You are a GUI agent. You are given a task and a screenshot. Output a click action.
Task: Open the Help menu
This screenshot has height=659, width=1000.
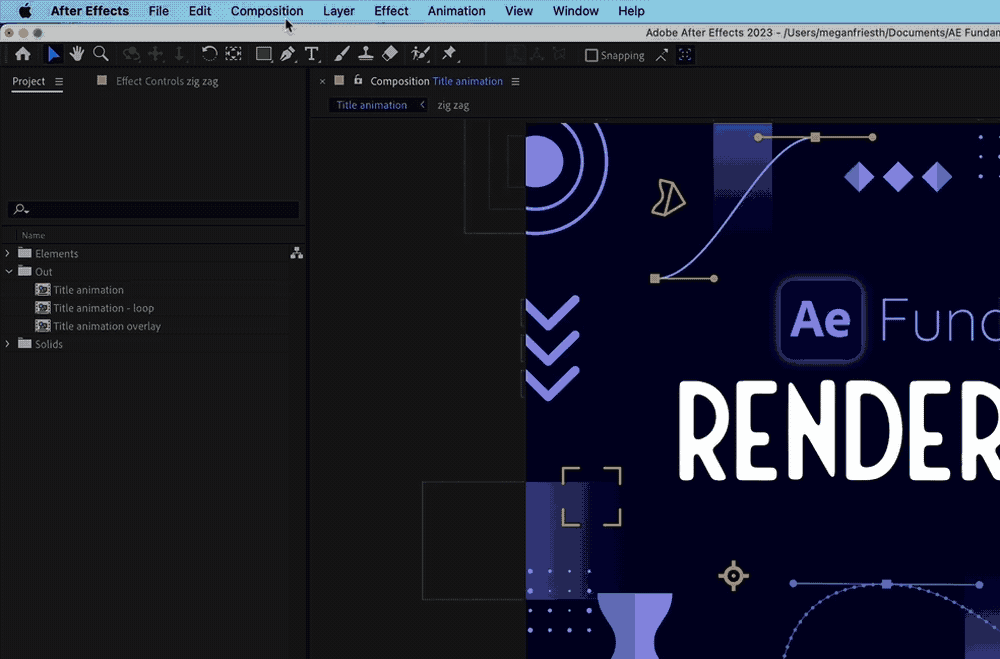point(631,11)
